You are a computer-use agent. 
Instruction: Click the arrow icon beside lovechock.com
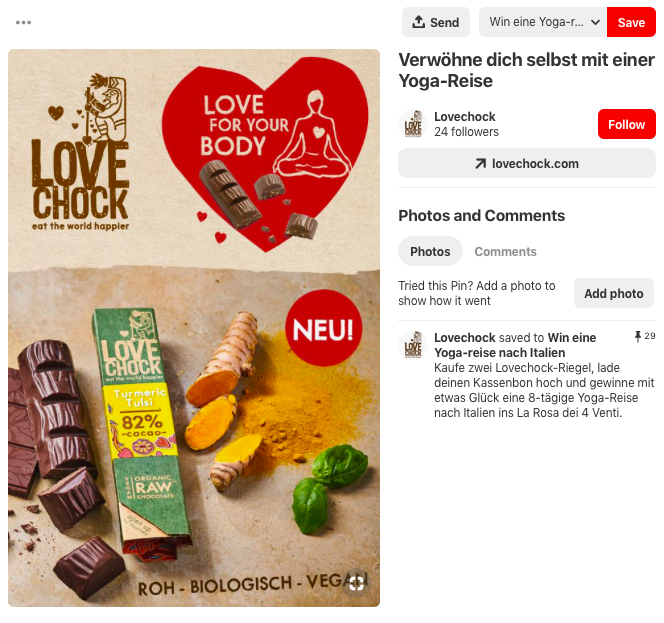480,163
